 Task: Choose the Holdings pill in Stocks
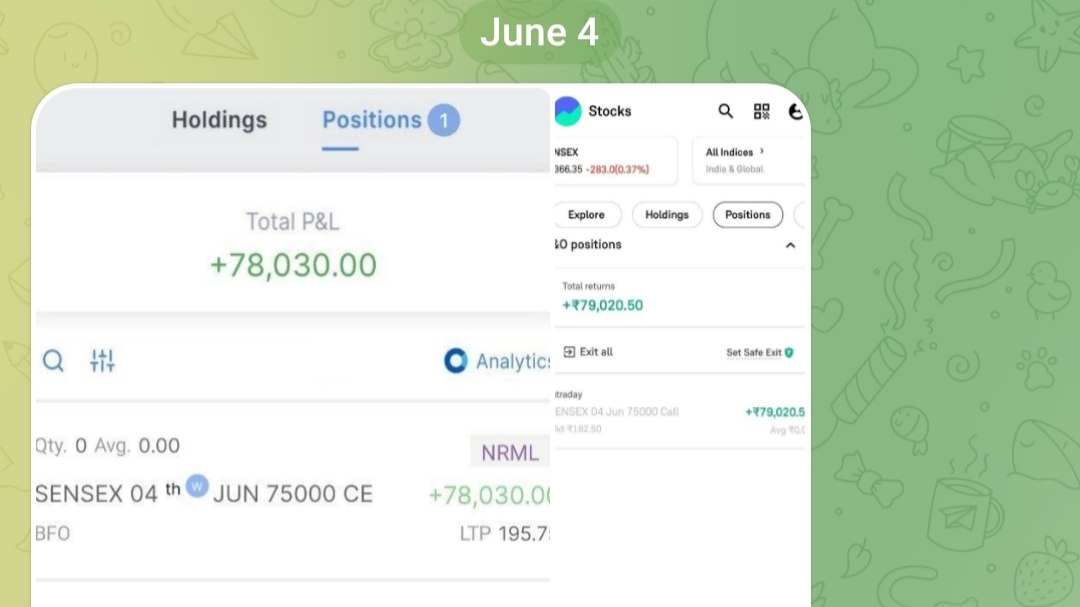667,215
